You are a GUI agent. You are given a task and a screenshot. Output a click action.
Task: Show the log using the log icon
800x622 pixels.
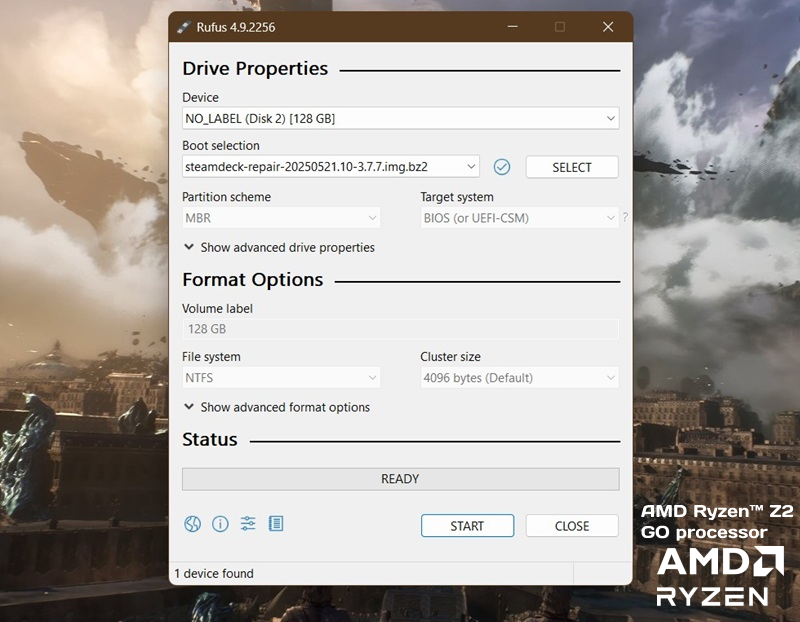coord(276,524)
